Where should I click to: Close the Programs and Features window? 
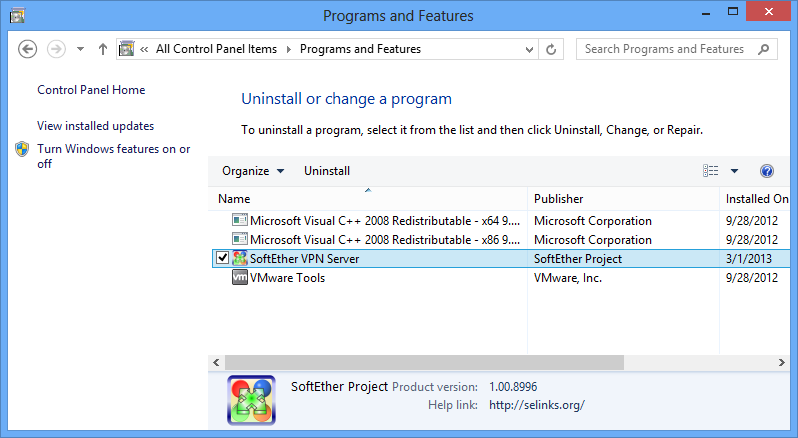[x=768, y=12]
